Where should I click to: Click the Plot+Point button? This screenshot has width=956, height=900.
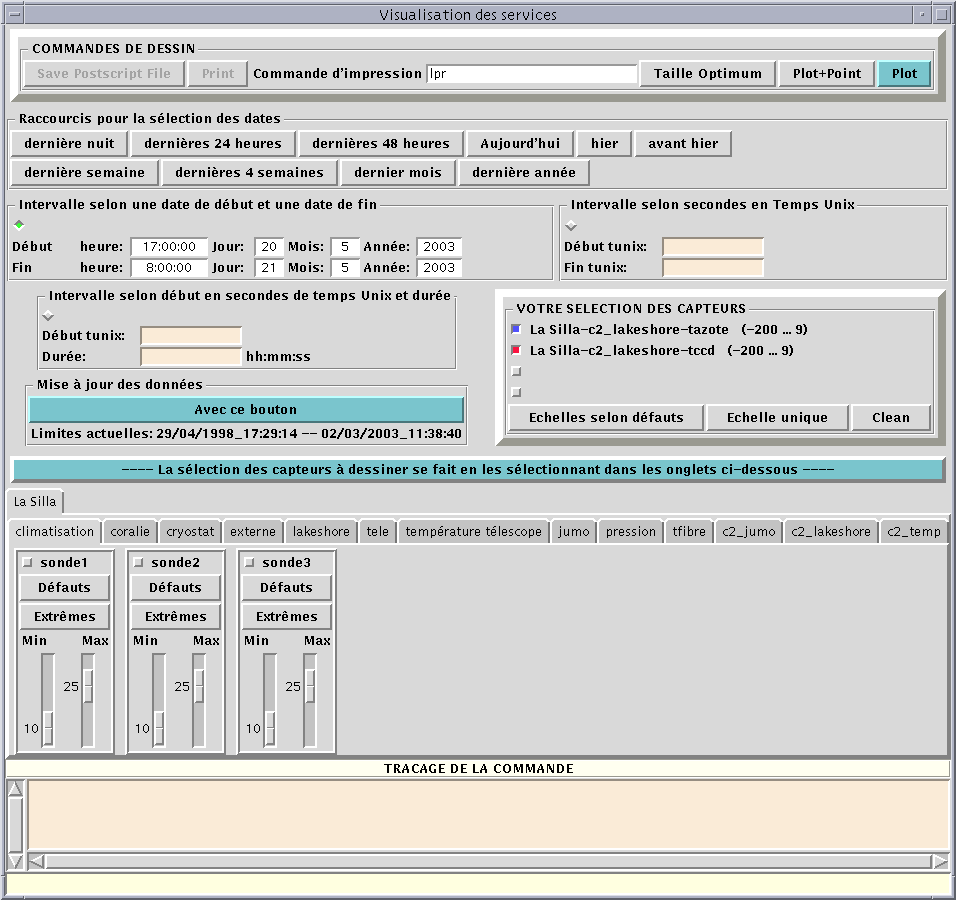point(826,73)
